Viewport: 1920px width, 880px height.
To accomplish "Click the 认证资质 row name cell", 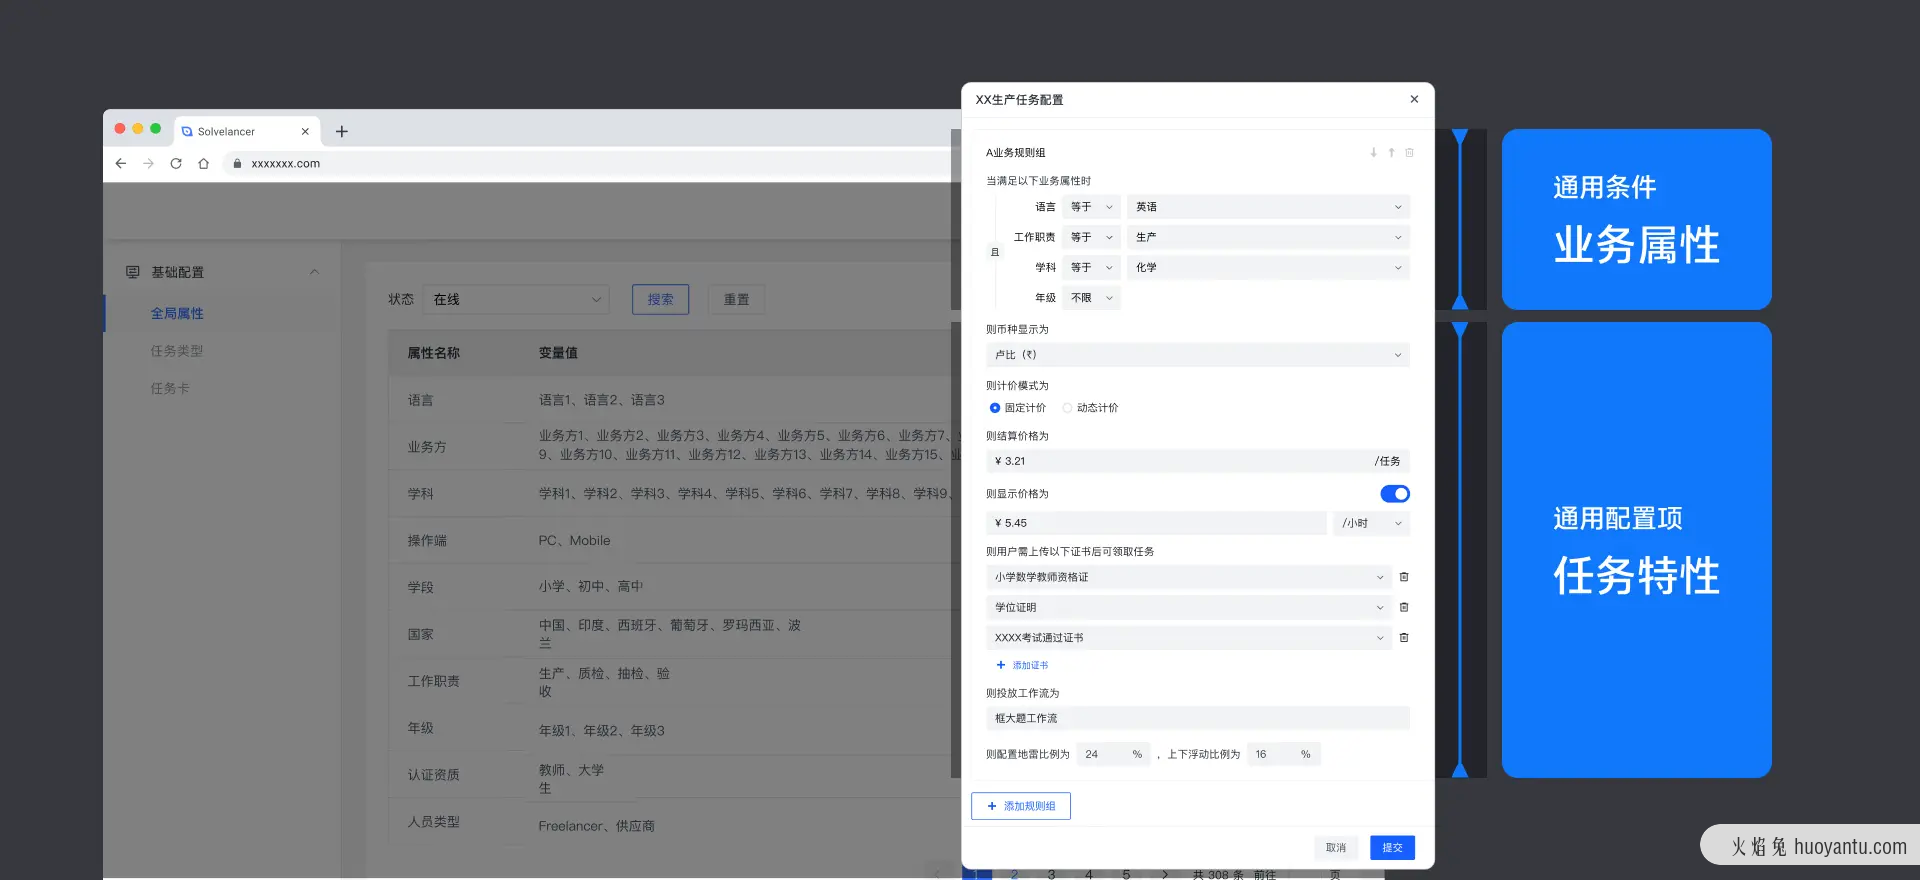I will click(433, 774).
